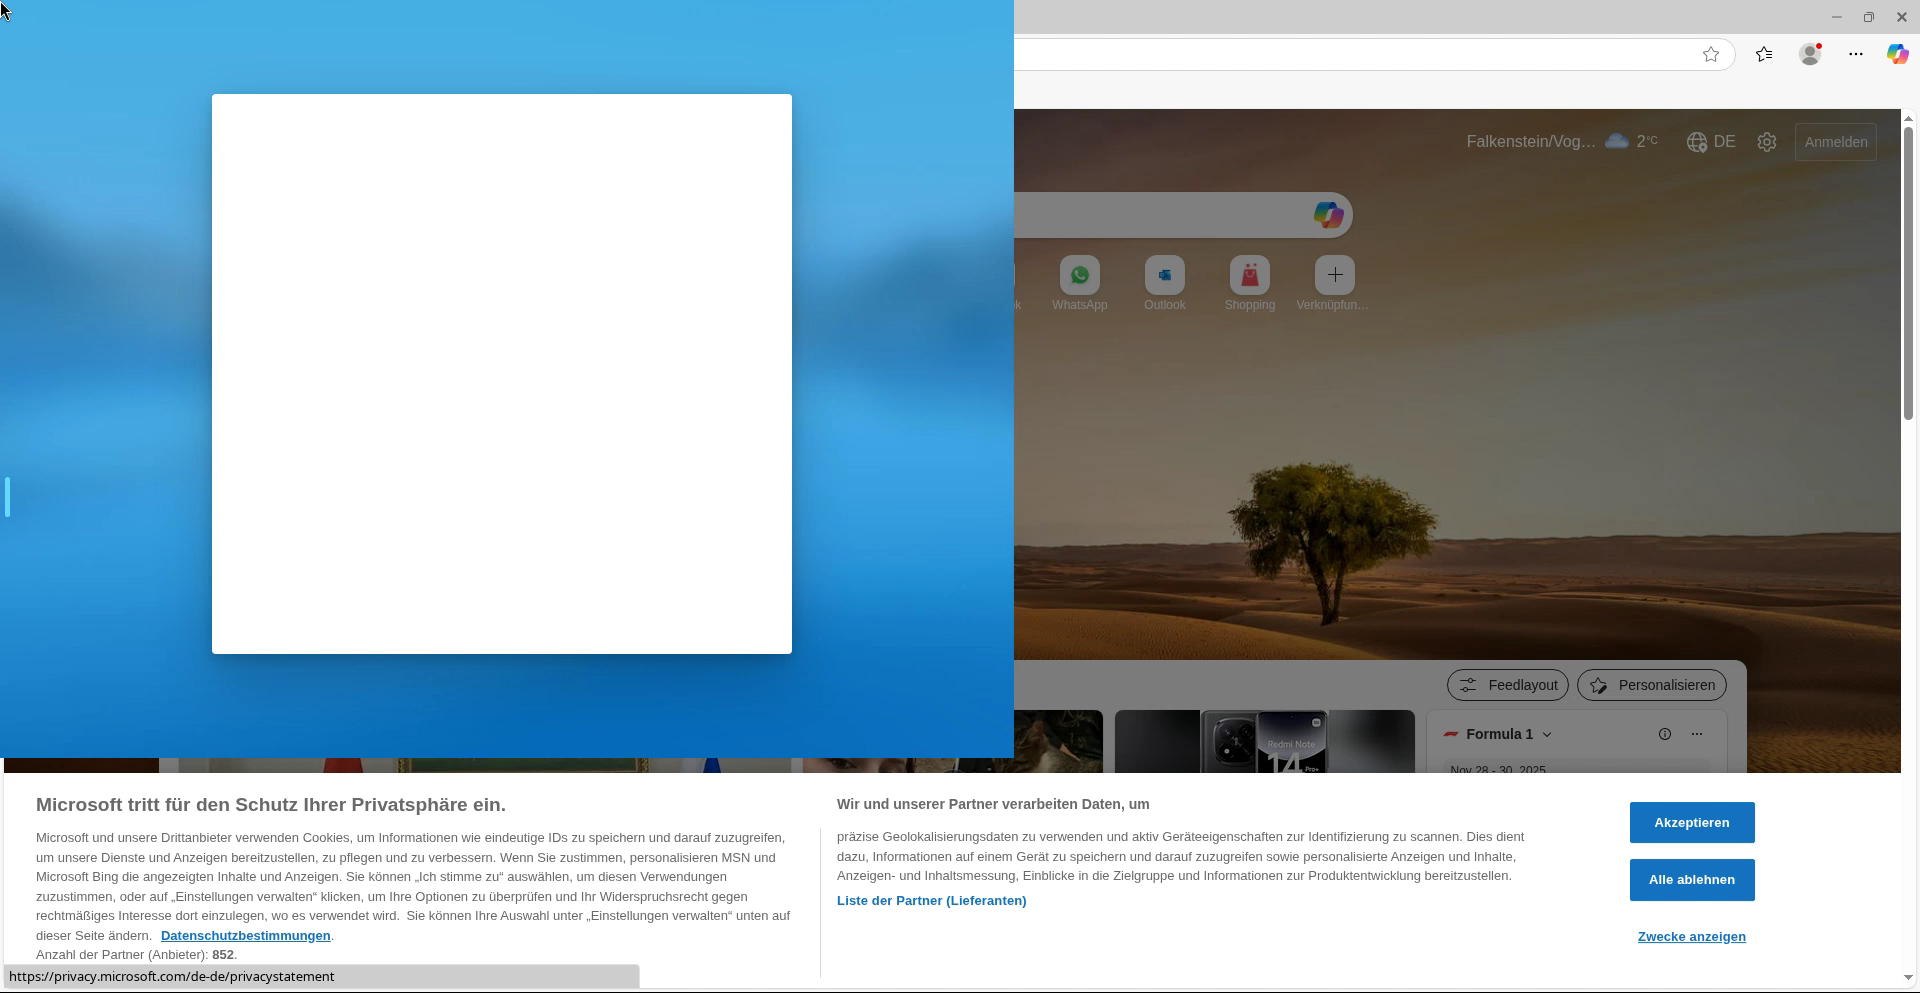Open the Redmi Note article thumbnail
The height and width of the screenshot is (993, 1920).
tap(1264, 742)
